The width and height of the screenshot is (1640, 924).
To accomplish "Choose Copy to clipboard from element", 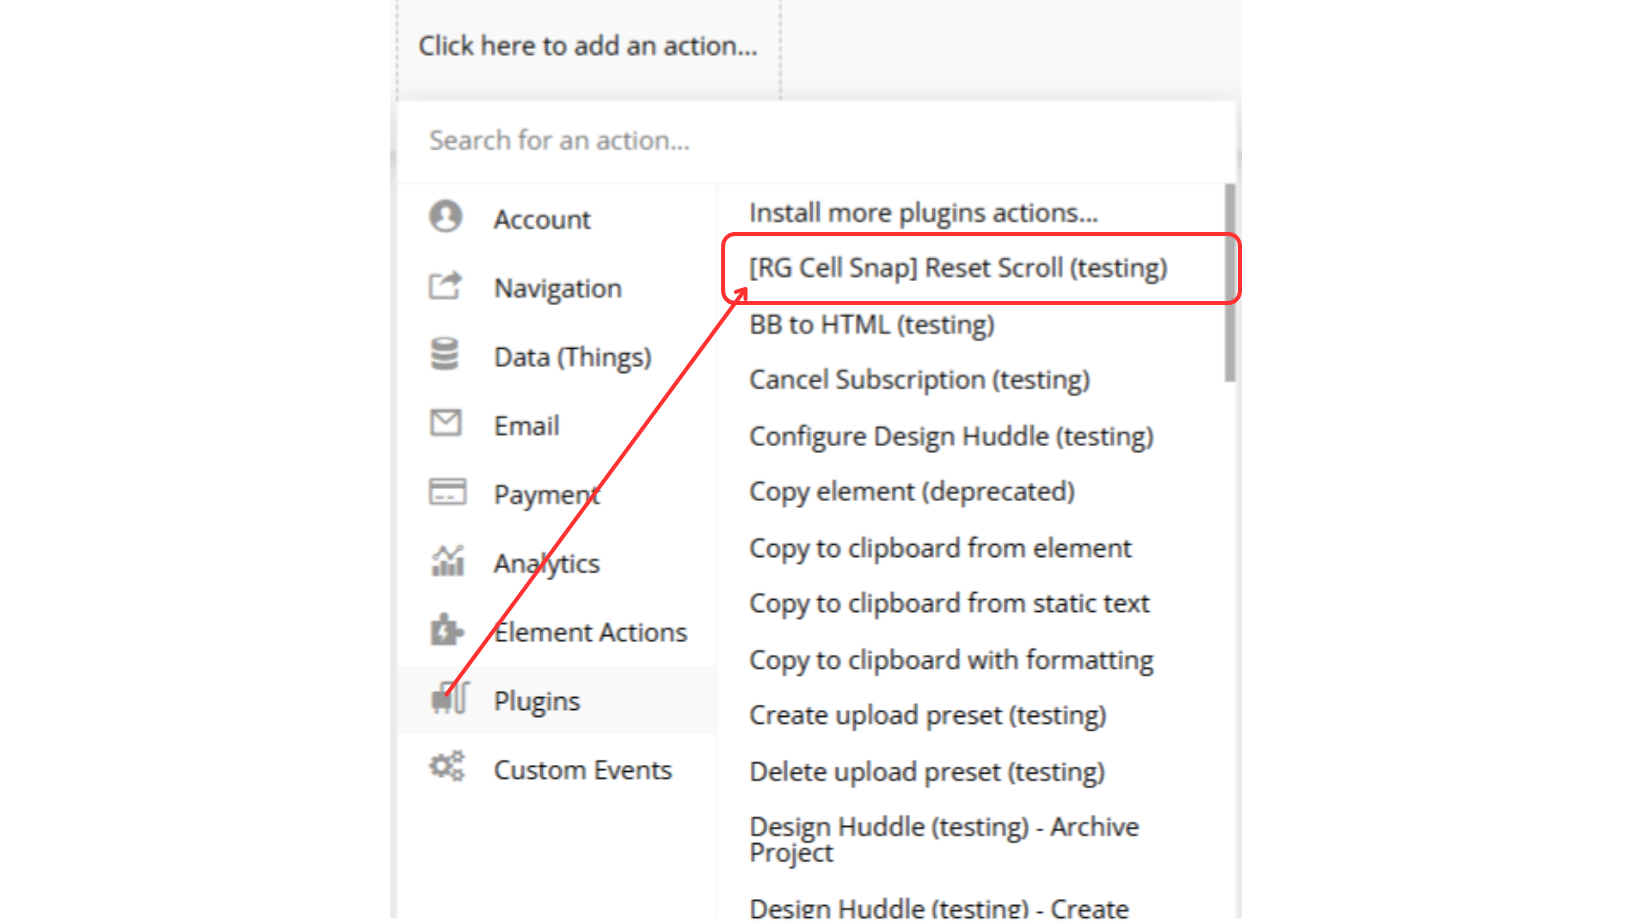I will click(x=940, y=548).
